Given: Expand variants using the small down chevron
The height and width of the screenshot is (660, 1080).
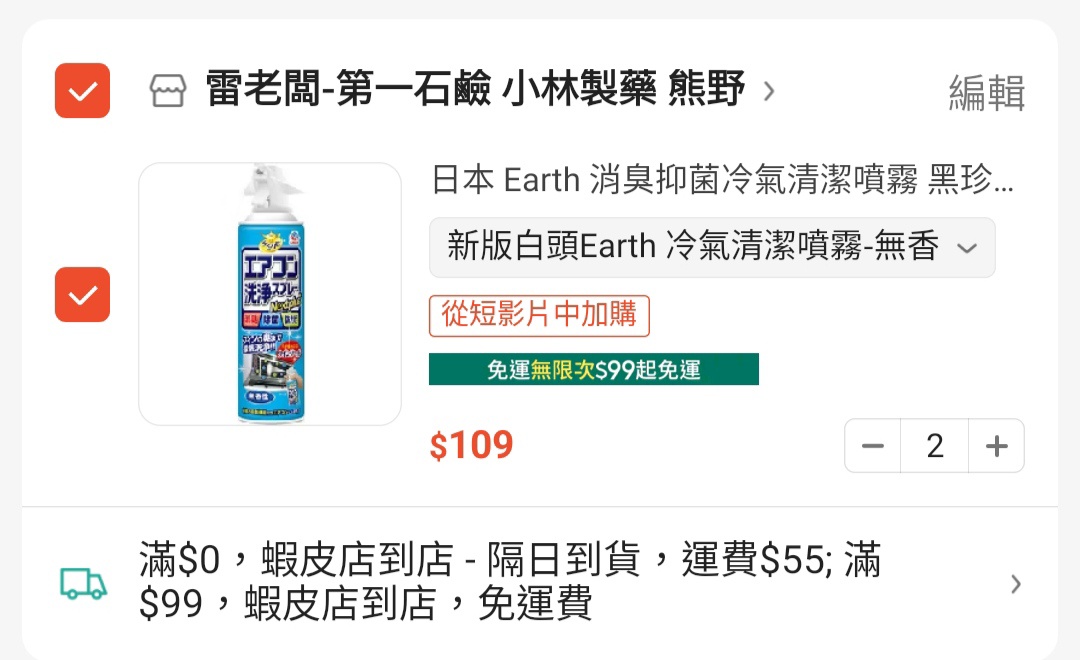Looking at the screenshot, I should [967, 248].
